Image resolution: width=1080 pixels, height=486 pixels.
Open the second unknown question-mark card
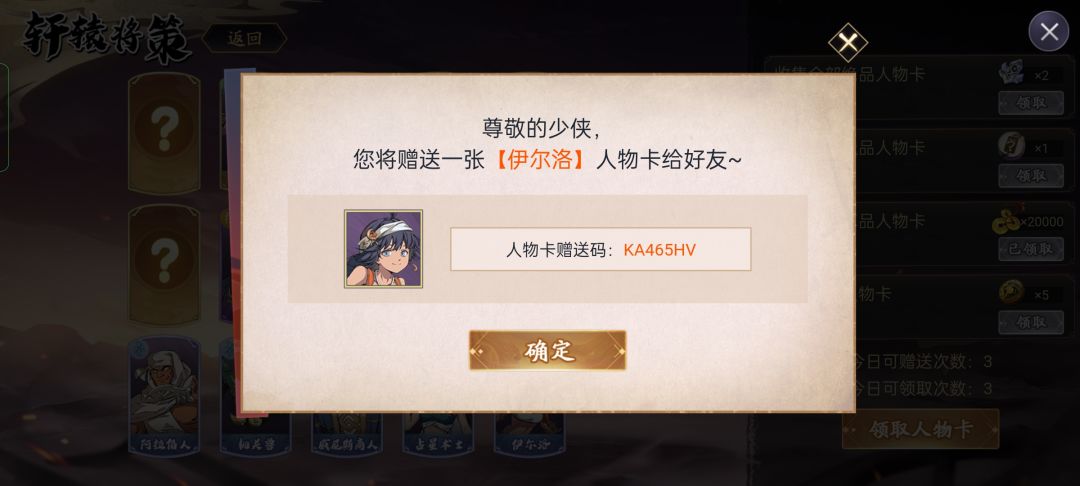[164, 263]
